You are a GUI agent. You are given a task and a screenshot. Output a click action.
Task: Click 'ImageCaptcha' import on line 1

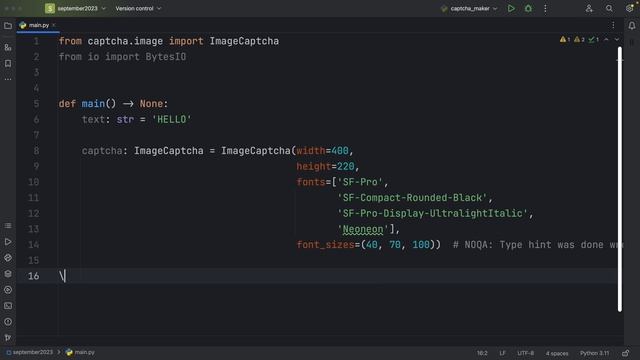coord(244,41)
